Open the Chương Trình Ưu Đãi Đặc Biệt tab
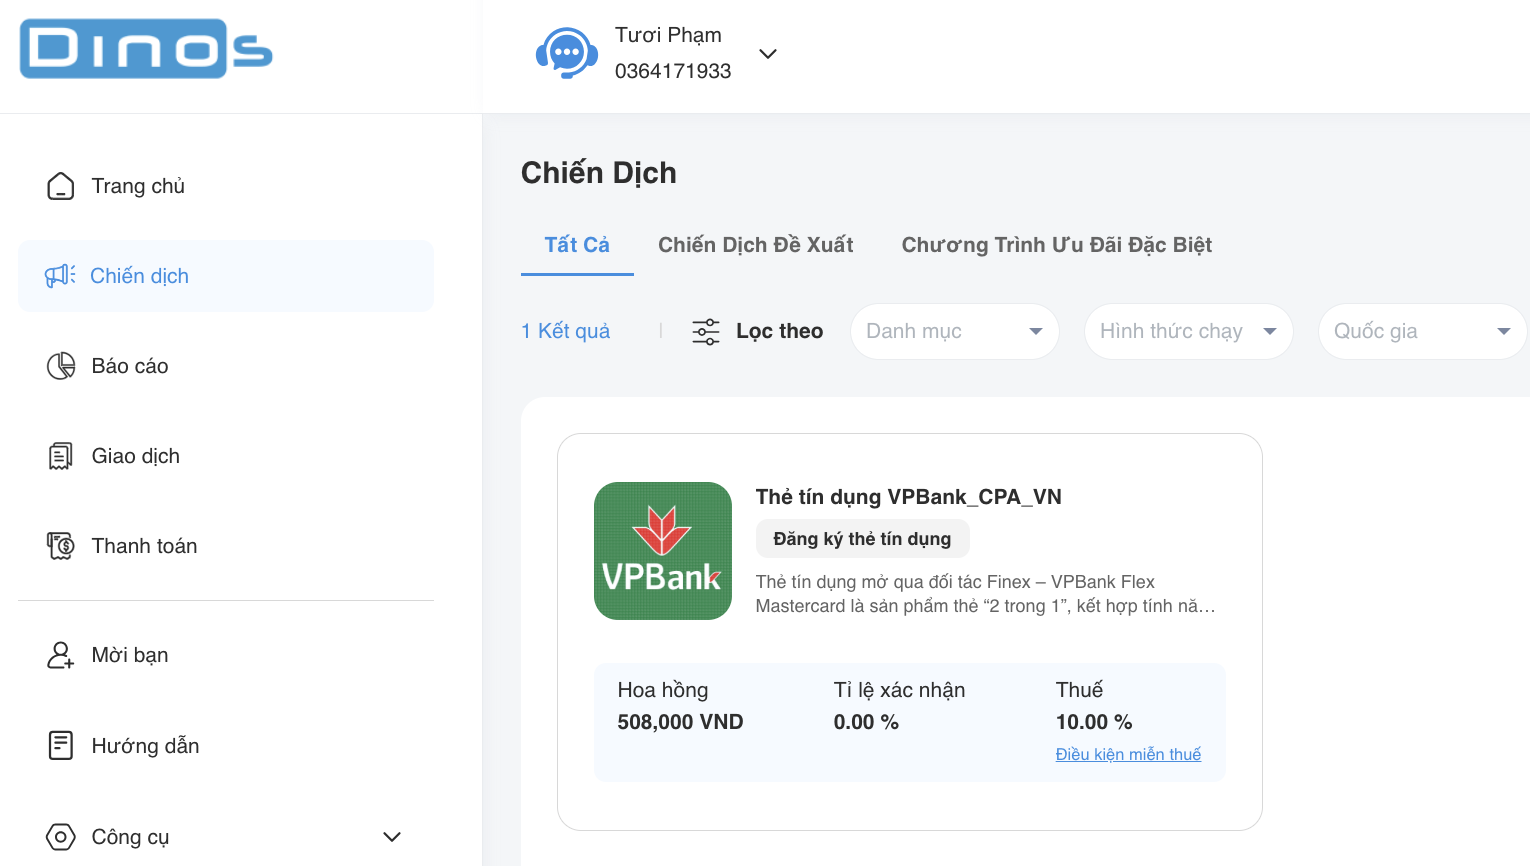The image size is (1530, 866). 1056,244
